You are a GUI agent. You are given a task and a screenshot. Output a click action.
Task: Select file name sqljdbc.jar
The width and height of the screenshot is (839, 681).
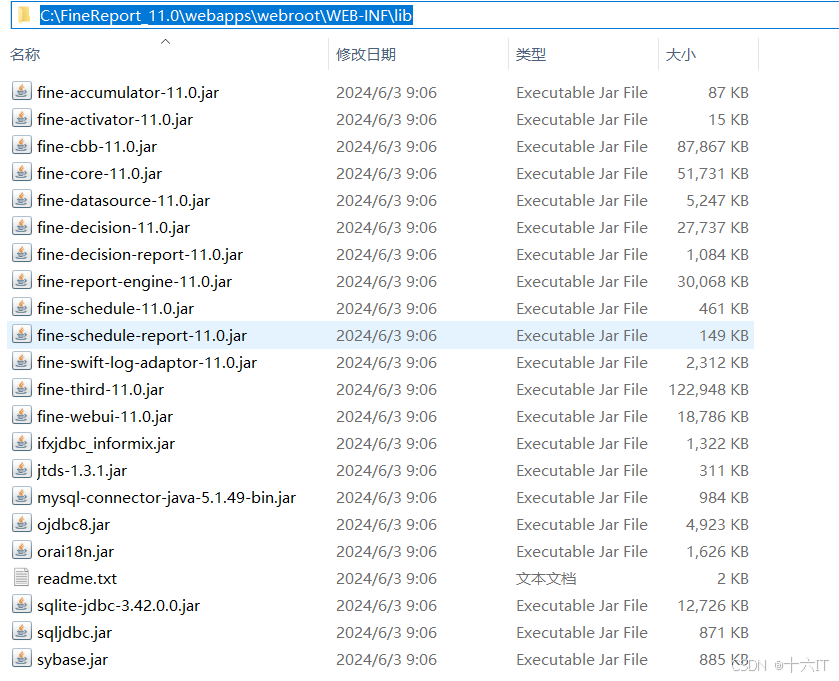point(74,633)
